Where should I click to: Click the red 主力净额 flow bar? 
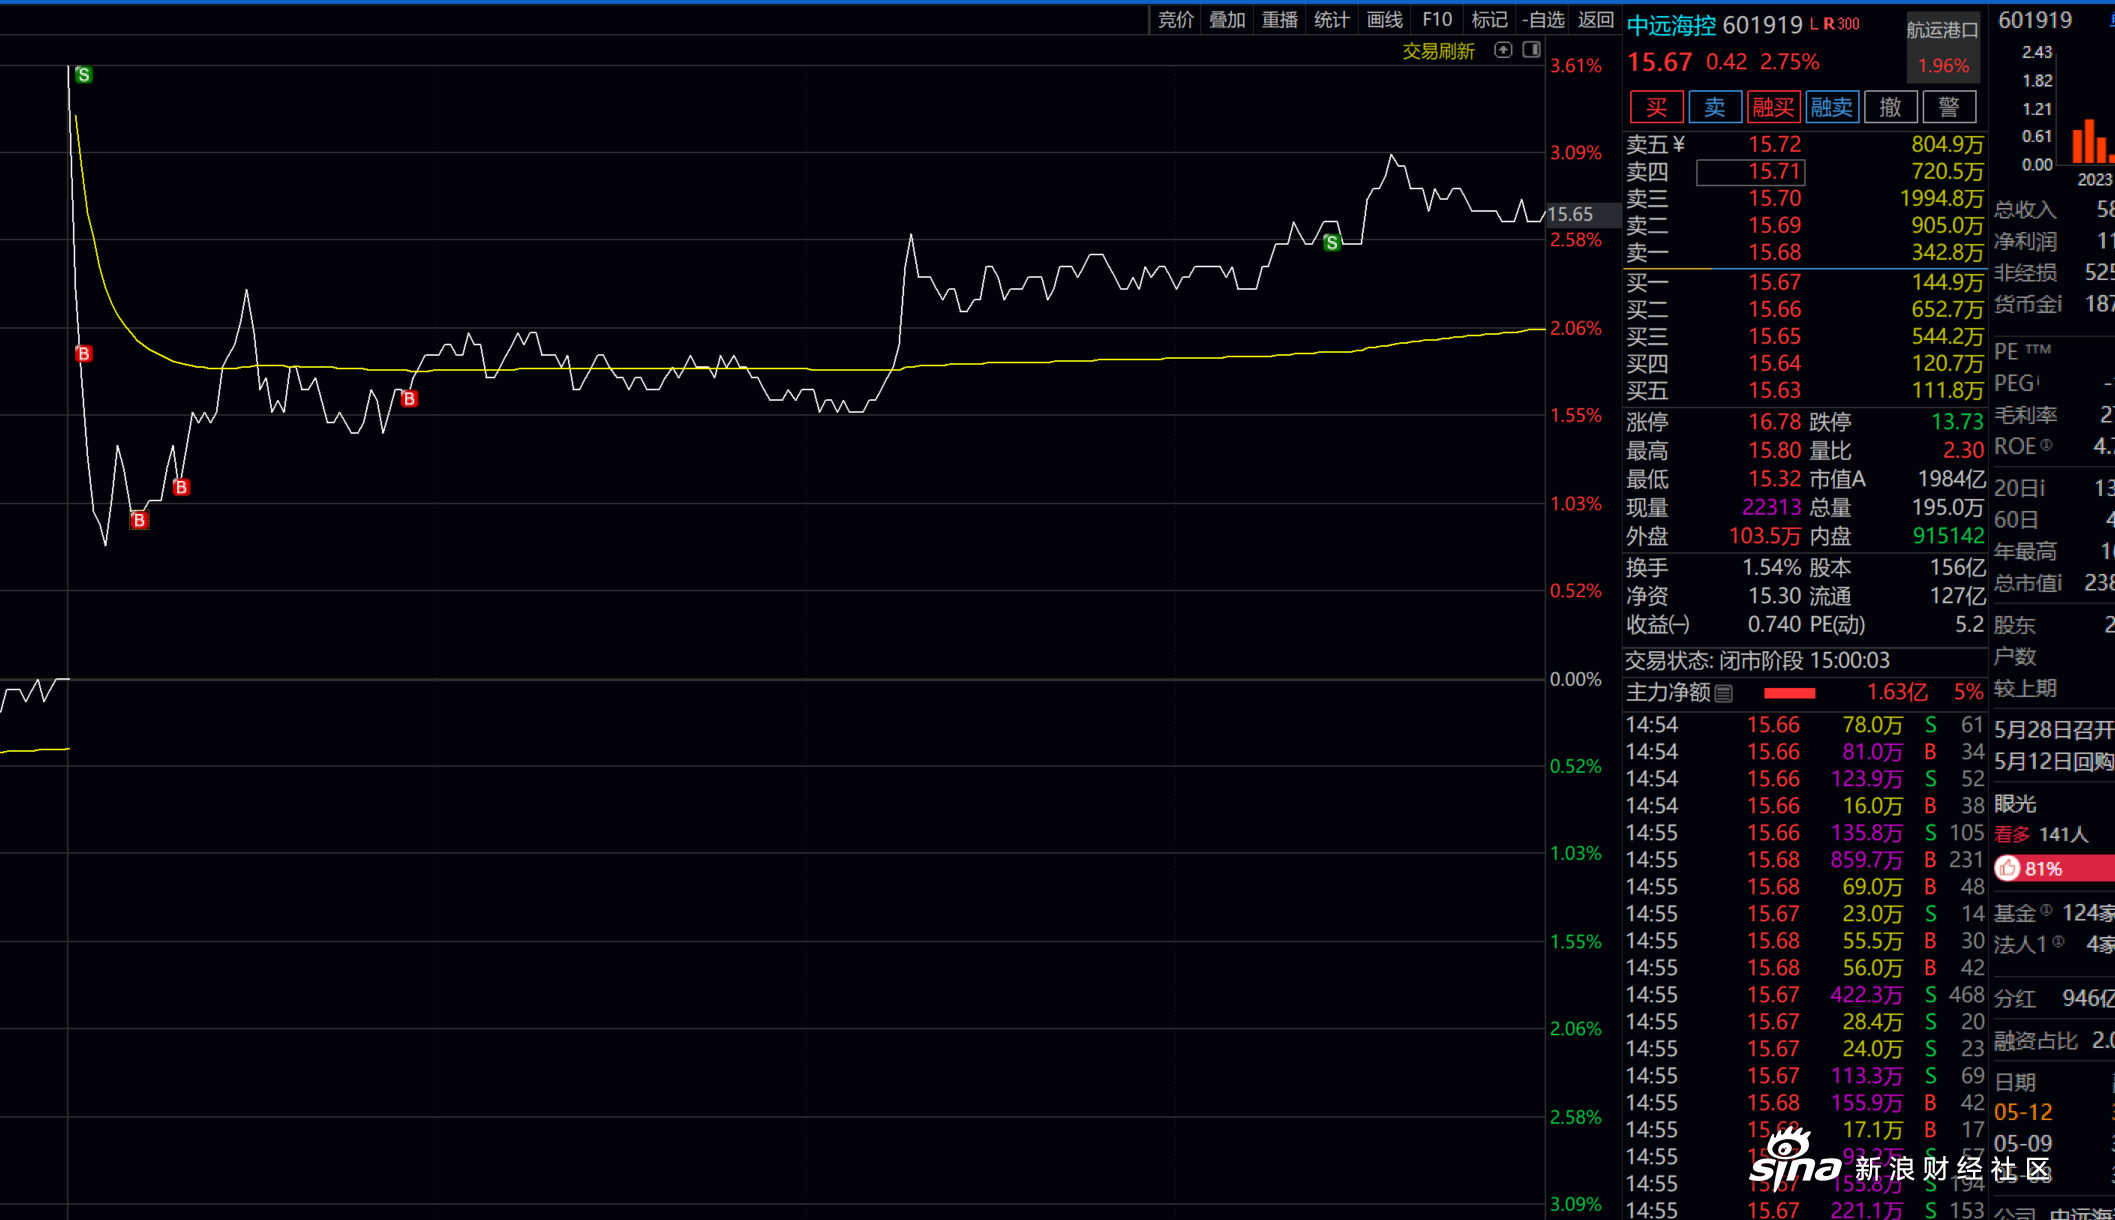pyautogui.click(x=1789, y=693)
